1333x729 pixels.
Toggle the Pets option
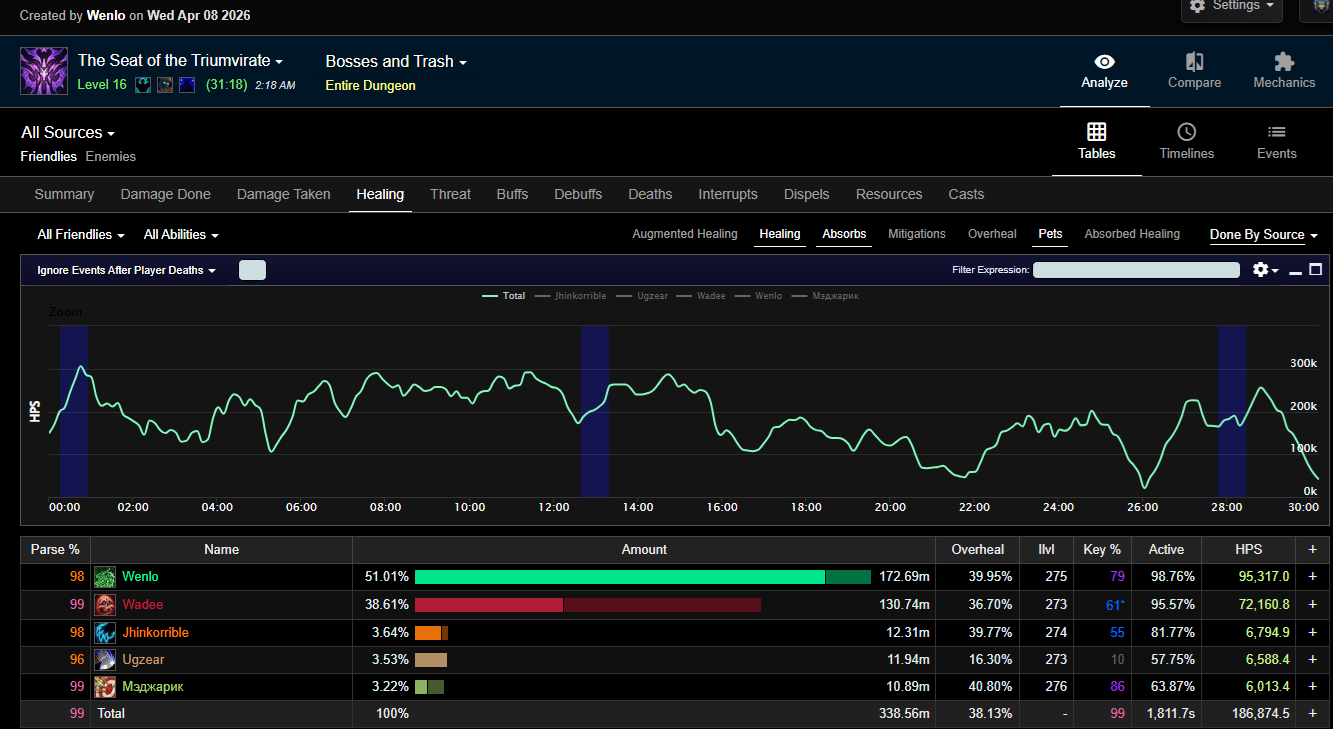1050,234
